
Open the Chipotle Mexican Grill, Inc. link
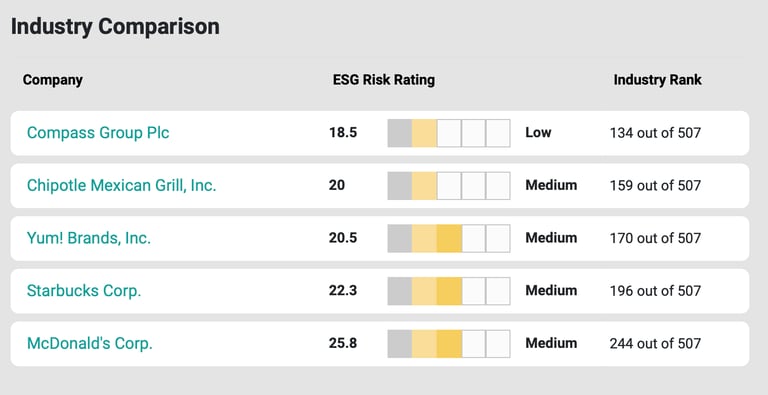click(121, 185)
